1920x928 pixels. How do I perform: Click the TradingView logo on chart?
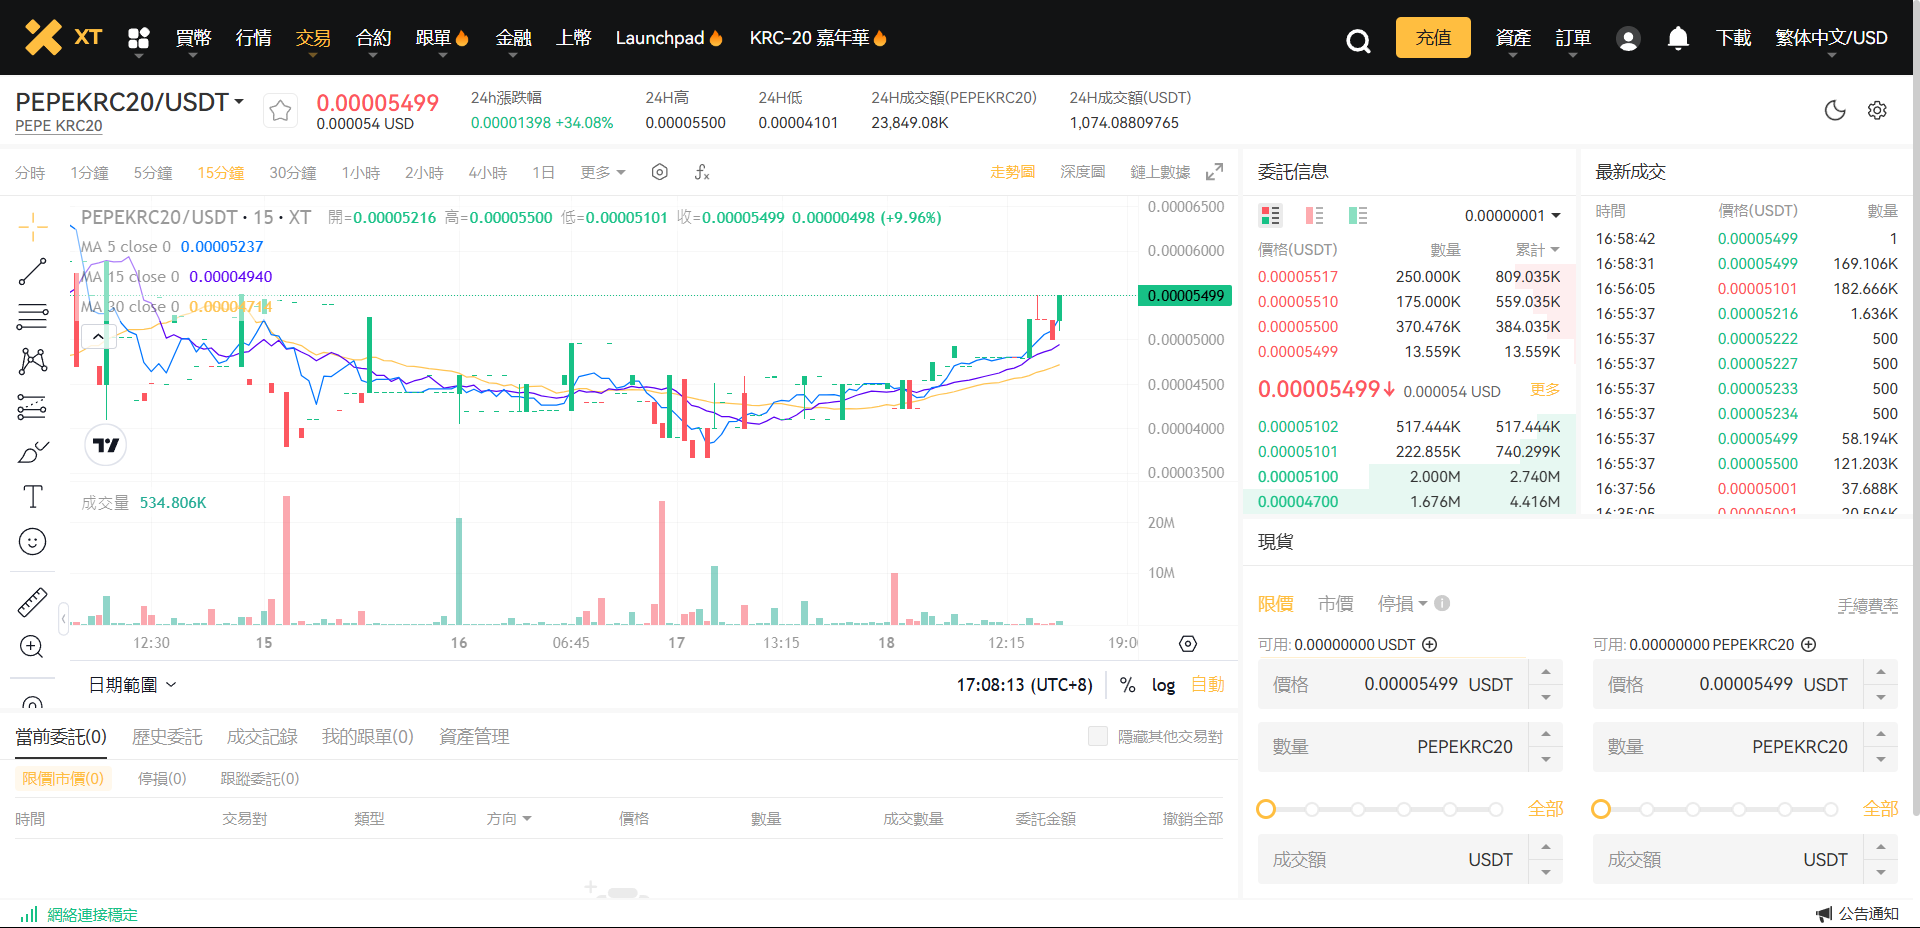pyautogui.click(x=106, y=445)
